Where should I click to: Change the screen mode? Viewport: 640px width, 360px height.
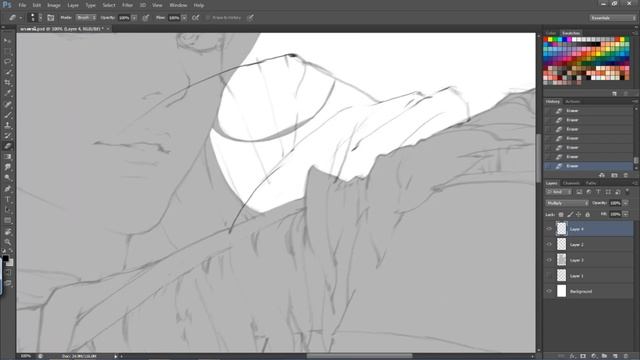8,283
